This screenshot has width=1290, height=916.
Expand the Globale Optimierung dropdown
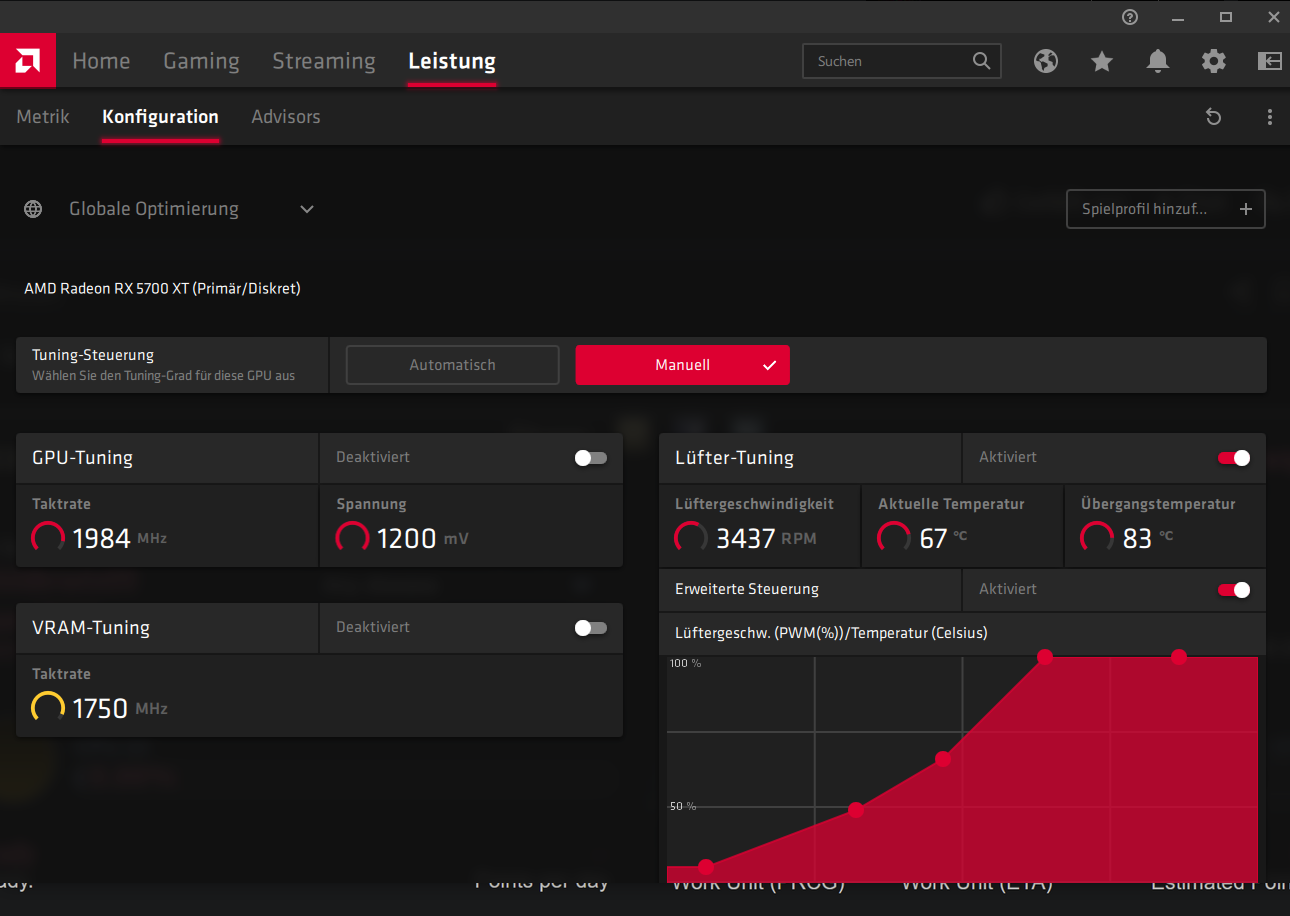307,209
